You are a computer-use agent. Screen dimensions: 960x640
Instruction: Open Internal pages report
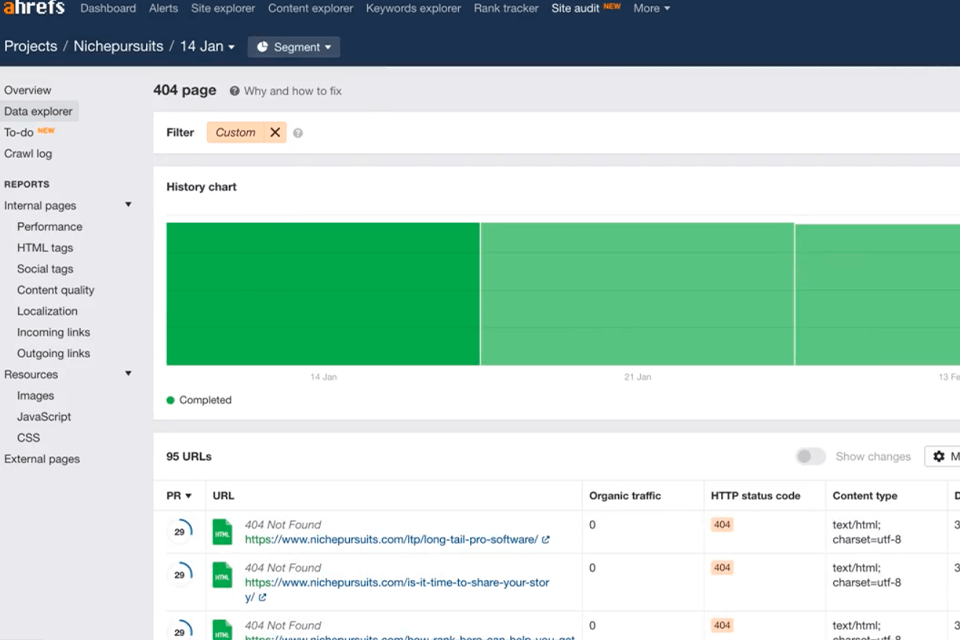click(40, 206)
